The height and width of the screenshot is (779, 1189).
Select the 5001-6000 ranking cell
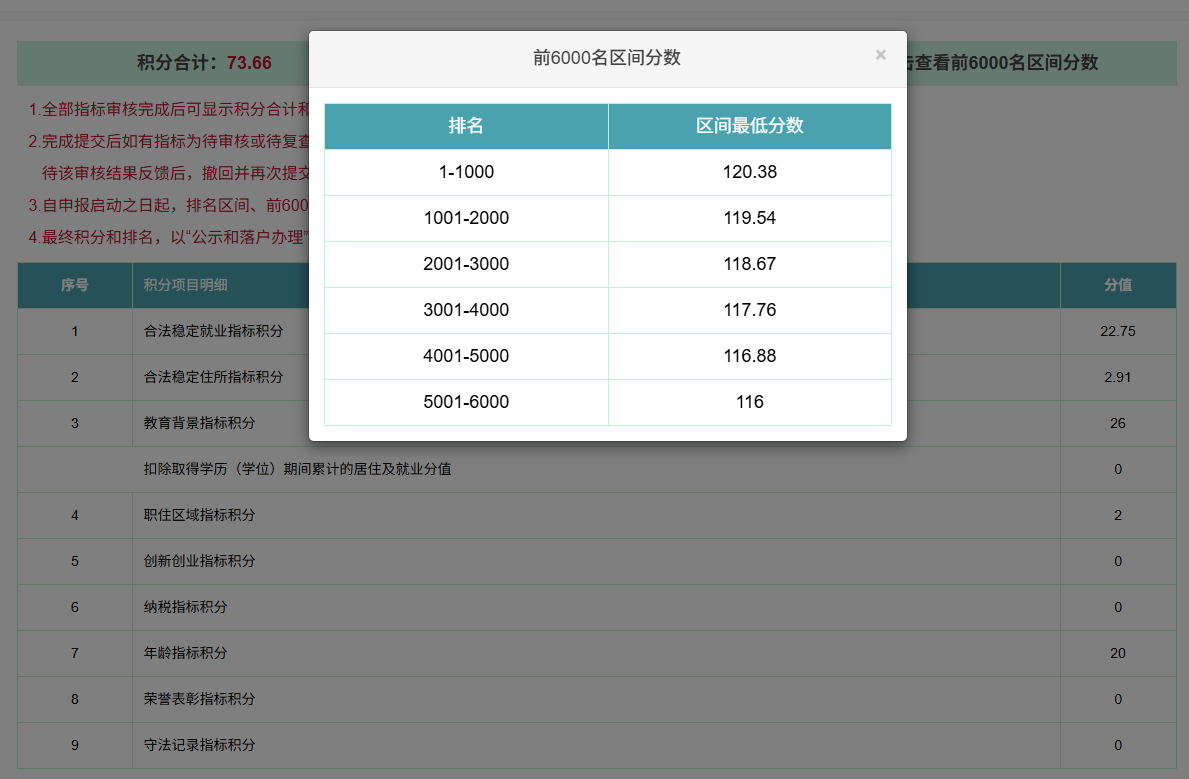466,402
